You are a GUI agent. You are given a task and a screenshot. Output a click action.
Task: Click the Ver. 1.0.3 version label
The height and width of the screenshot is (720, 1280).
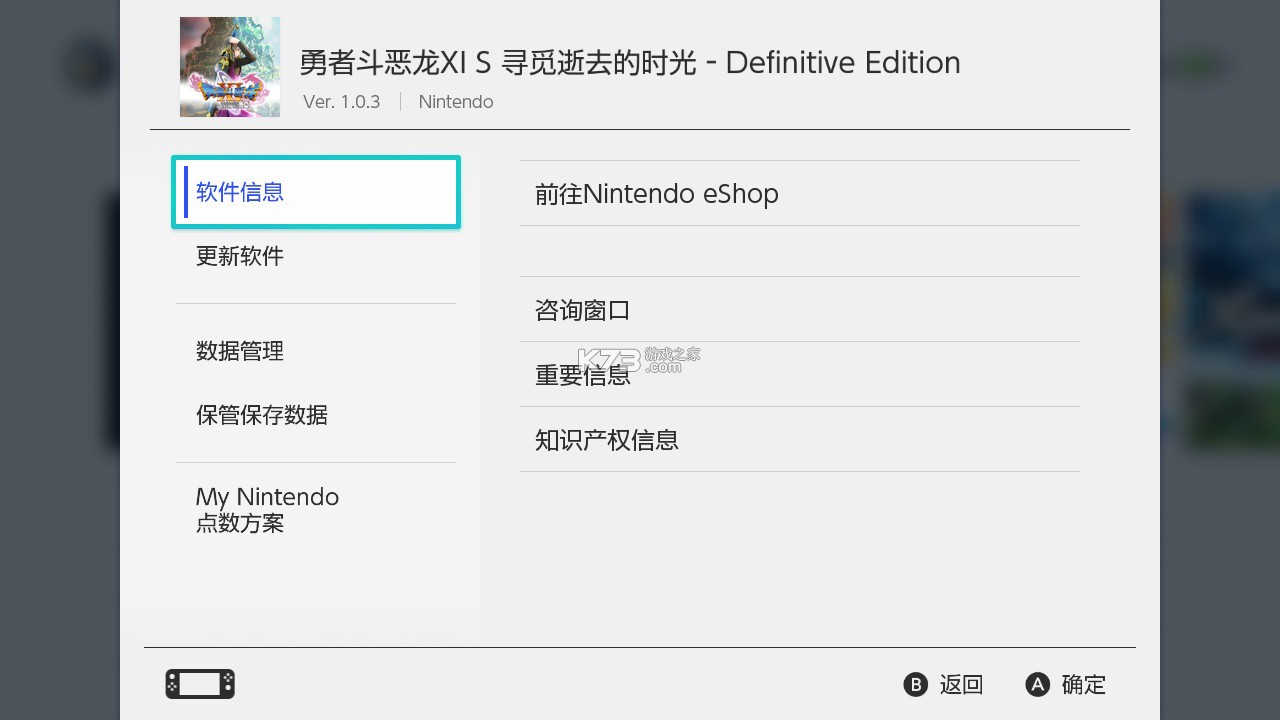point(342,102)
